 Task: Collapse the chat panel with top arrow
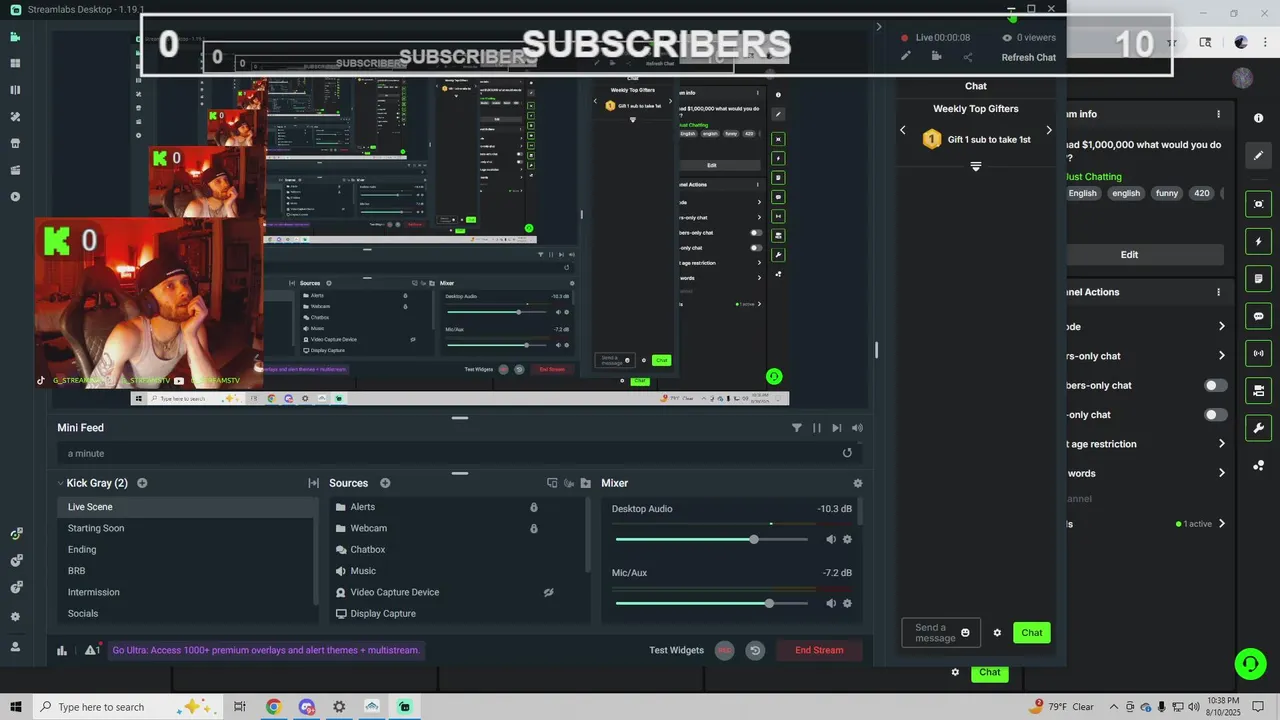click(879, 27)
